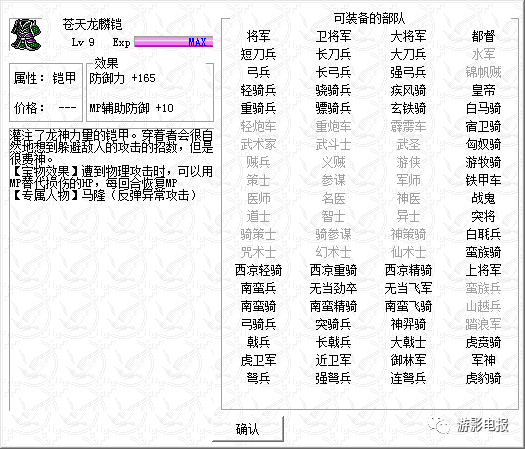Select 长刀兵 in the unit list
This screenshot has width=525, height=449.
pyautogui.click(x=333, y=54)
